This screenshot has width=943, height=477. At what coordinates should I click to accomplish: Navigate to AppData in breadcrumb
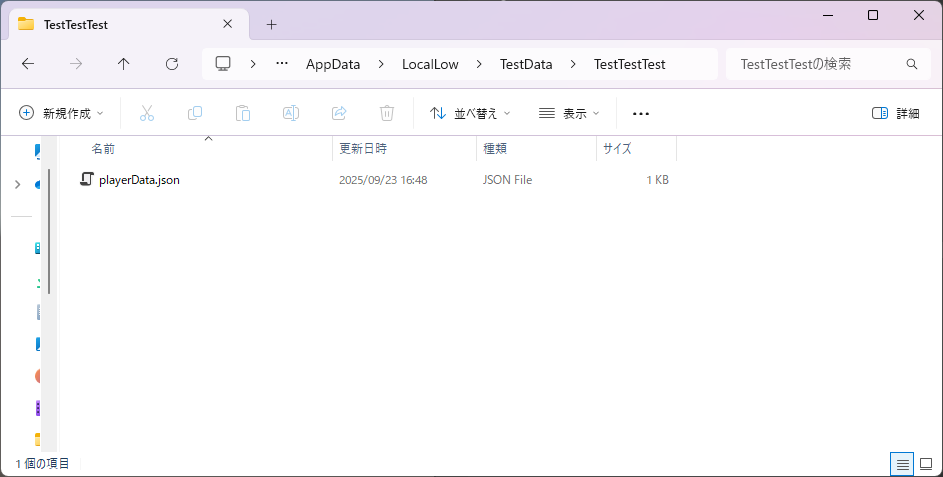[333, 64]
